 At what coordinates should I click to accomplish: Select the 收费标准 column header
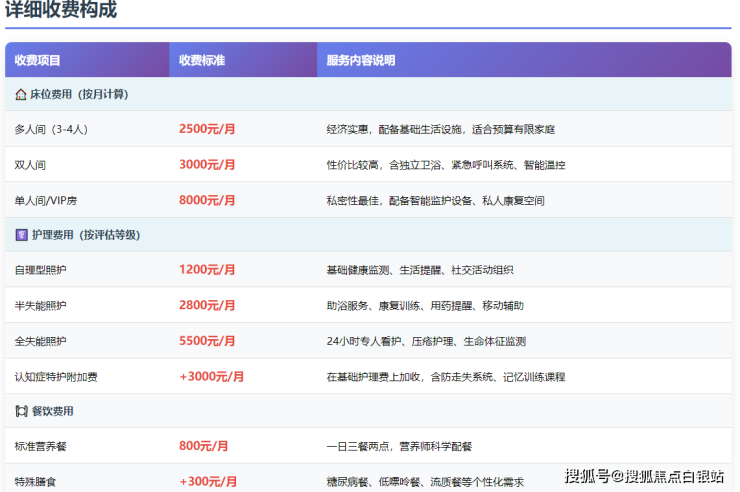202,60
